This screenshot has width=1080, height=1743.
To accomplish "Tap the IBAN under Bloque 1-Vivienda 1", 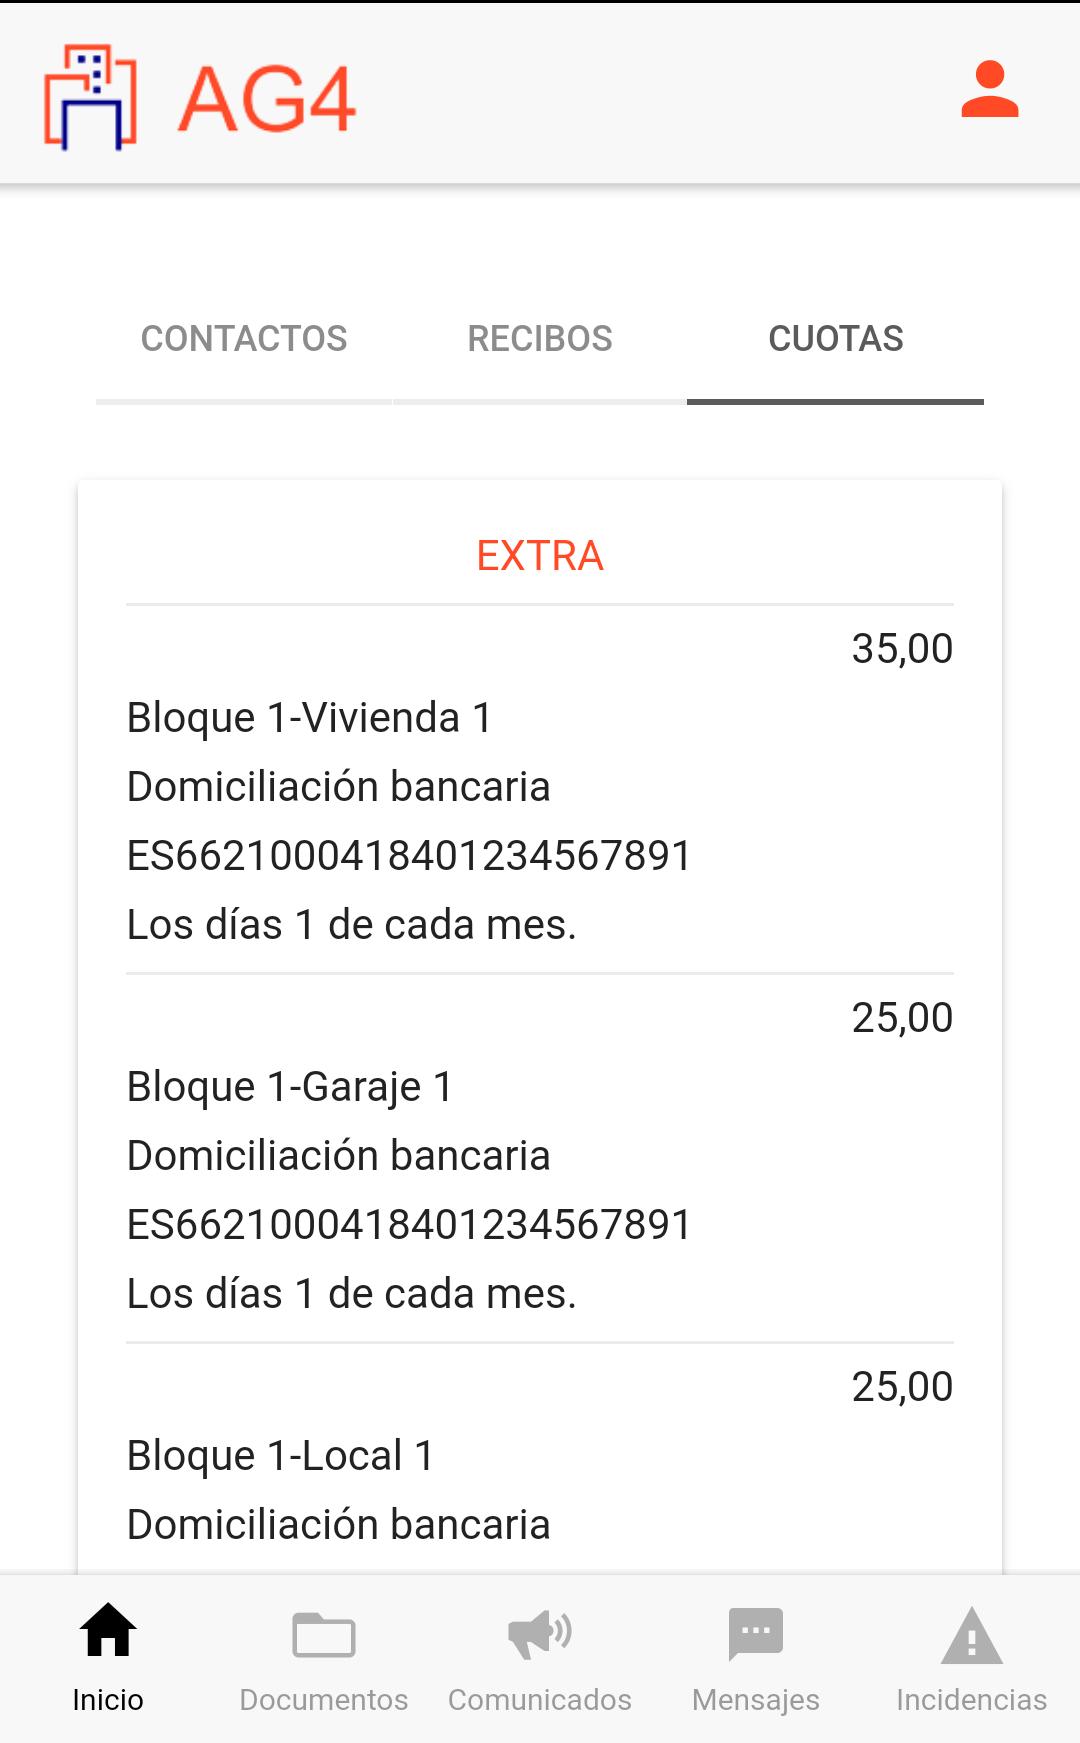I will point(409,856).
